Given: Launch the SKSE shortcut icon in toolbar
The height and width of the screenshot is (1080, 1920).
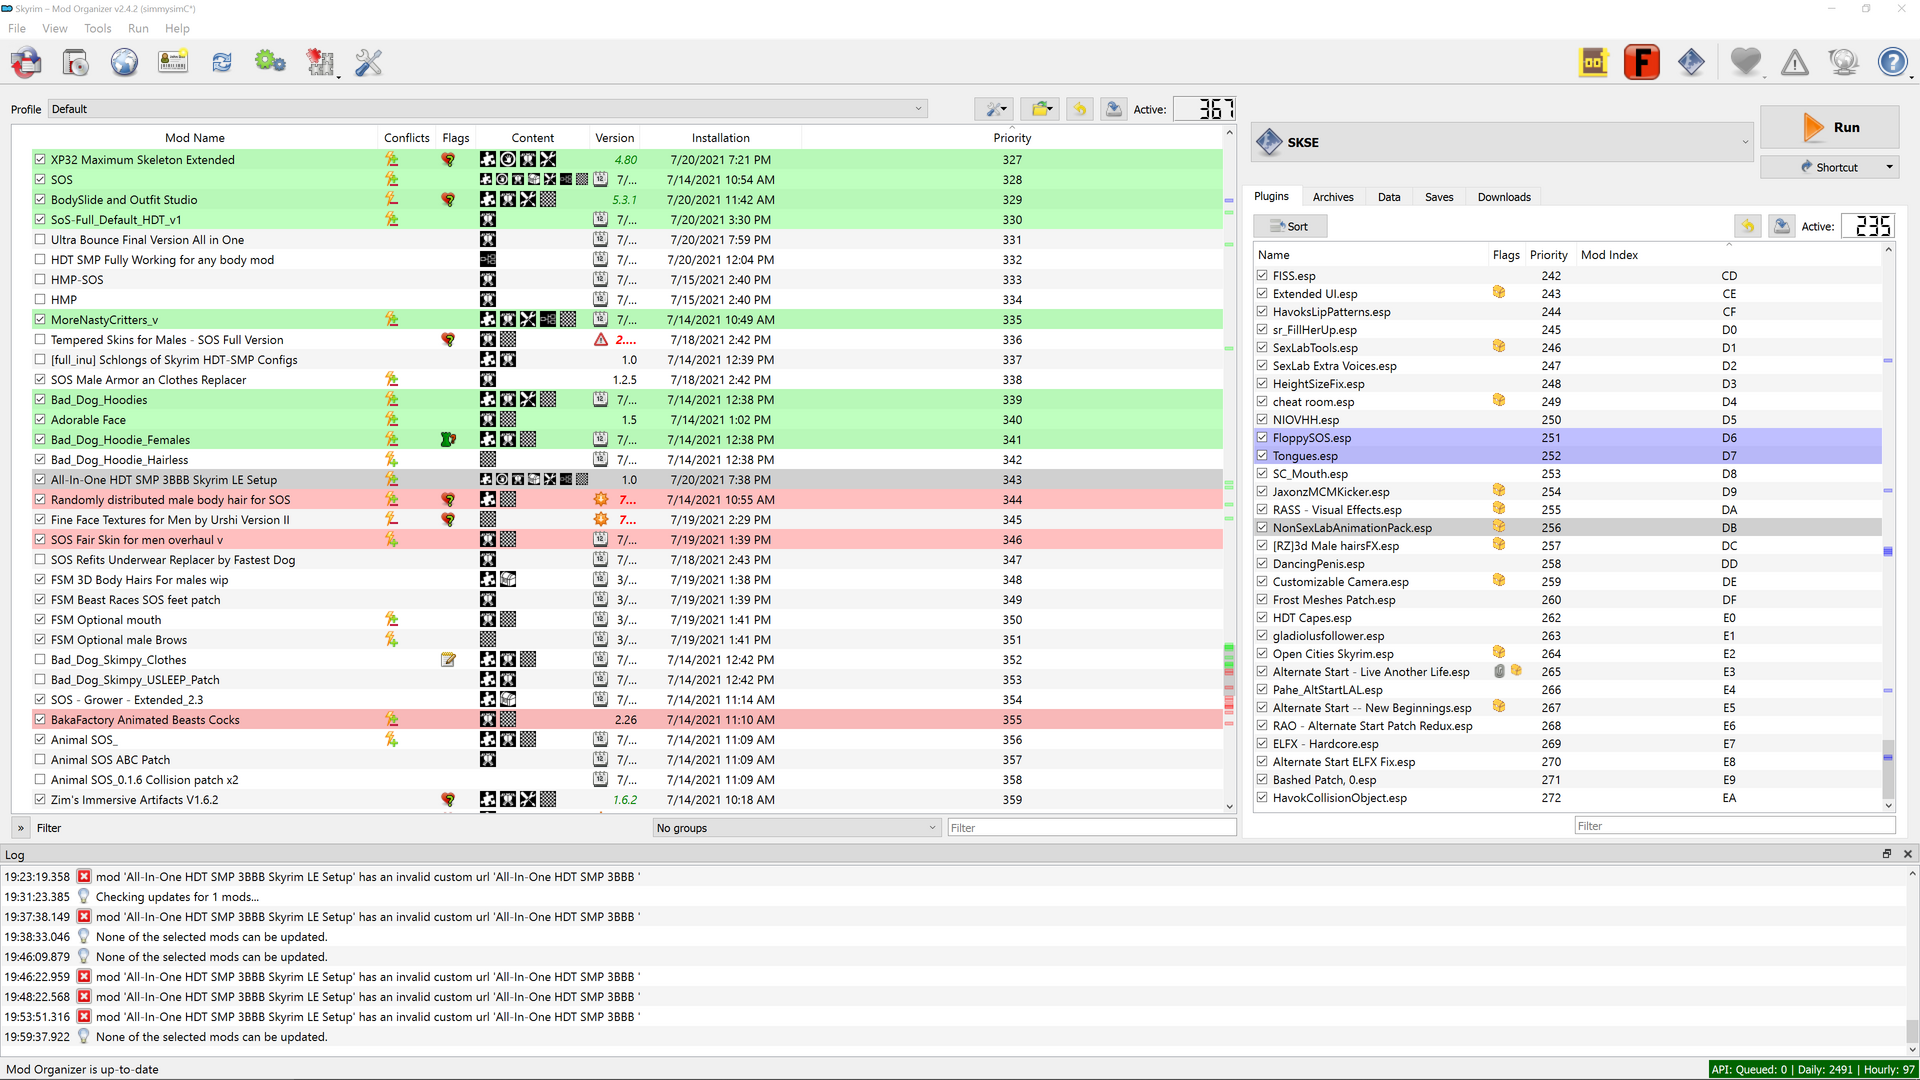Looking at the screenshot, I should click(1691, 63).
